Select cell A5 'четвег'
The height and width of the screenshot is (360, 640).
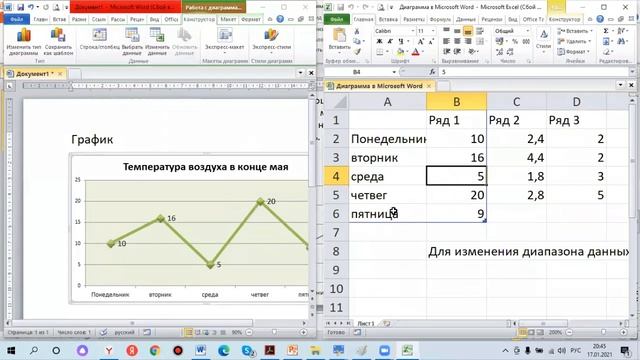(x=387, y=195)
